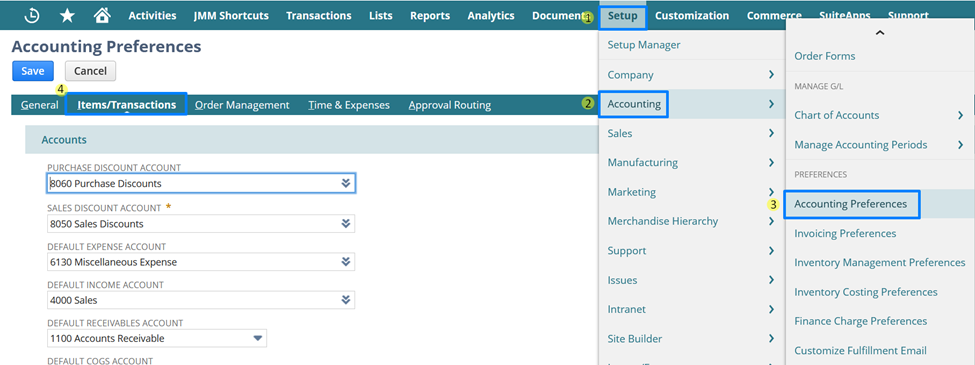
Task: Click the 8050 Sales Discounts field
Action: click(201, 224)
